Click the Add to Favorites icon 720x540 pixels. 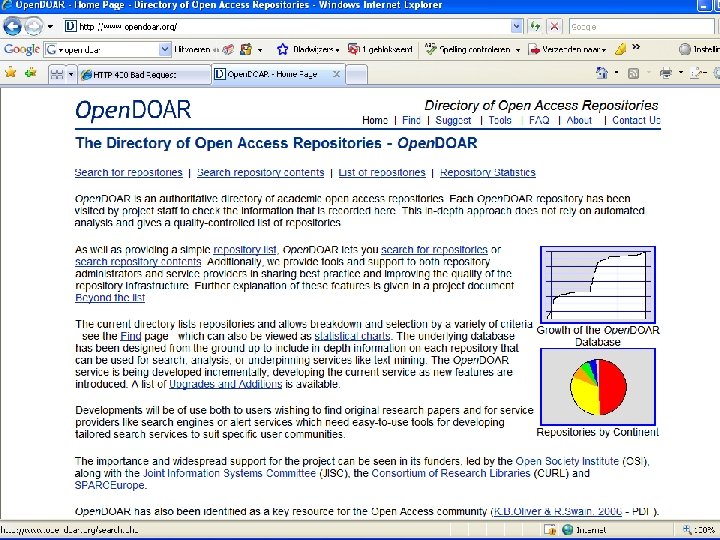pos(30,73)
